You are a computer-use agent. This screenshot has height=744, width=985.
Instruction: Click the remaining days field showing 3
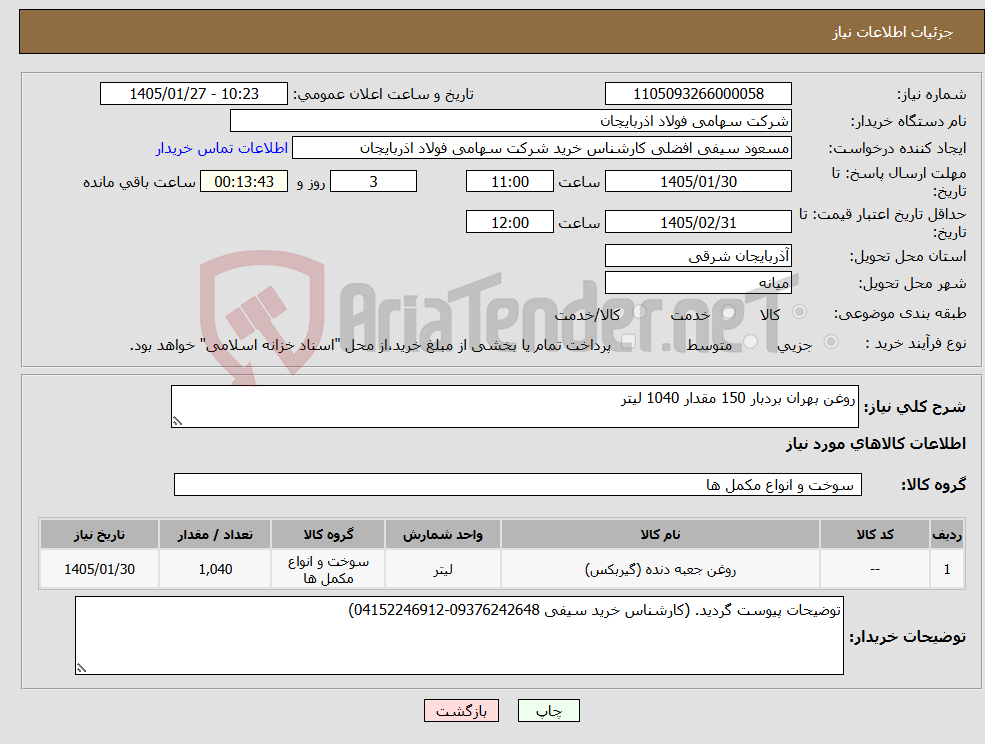pyautogui.click(x=373, y=182)
